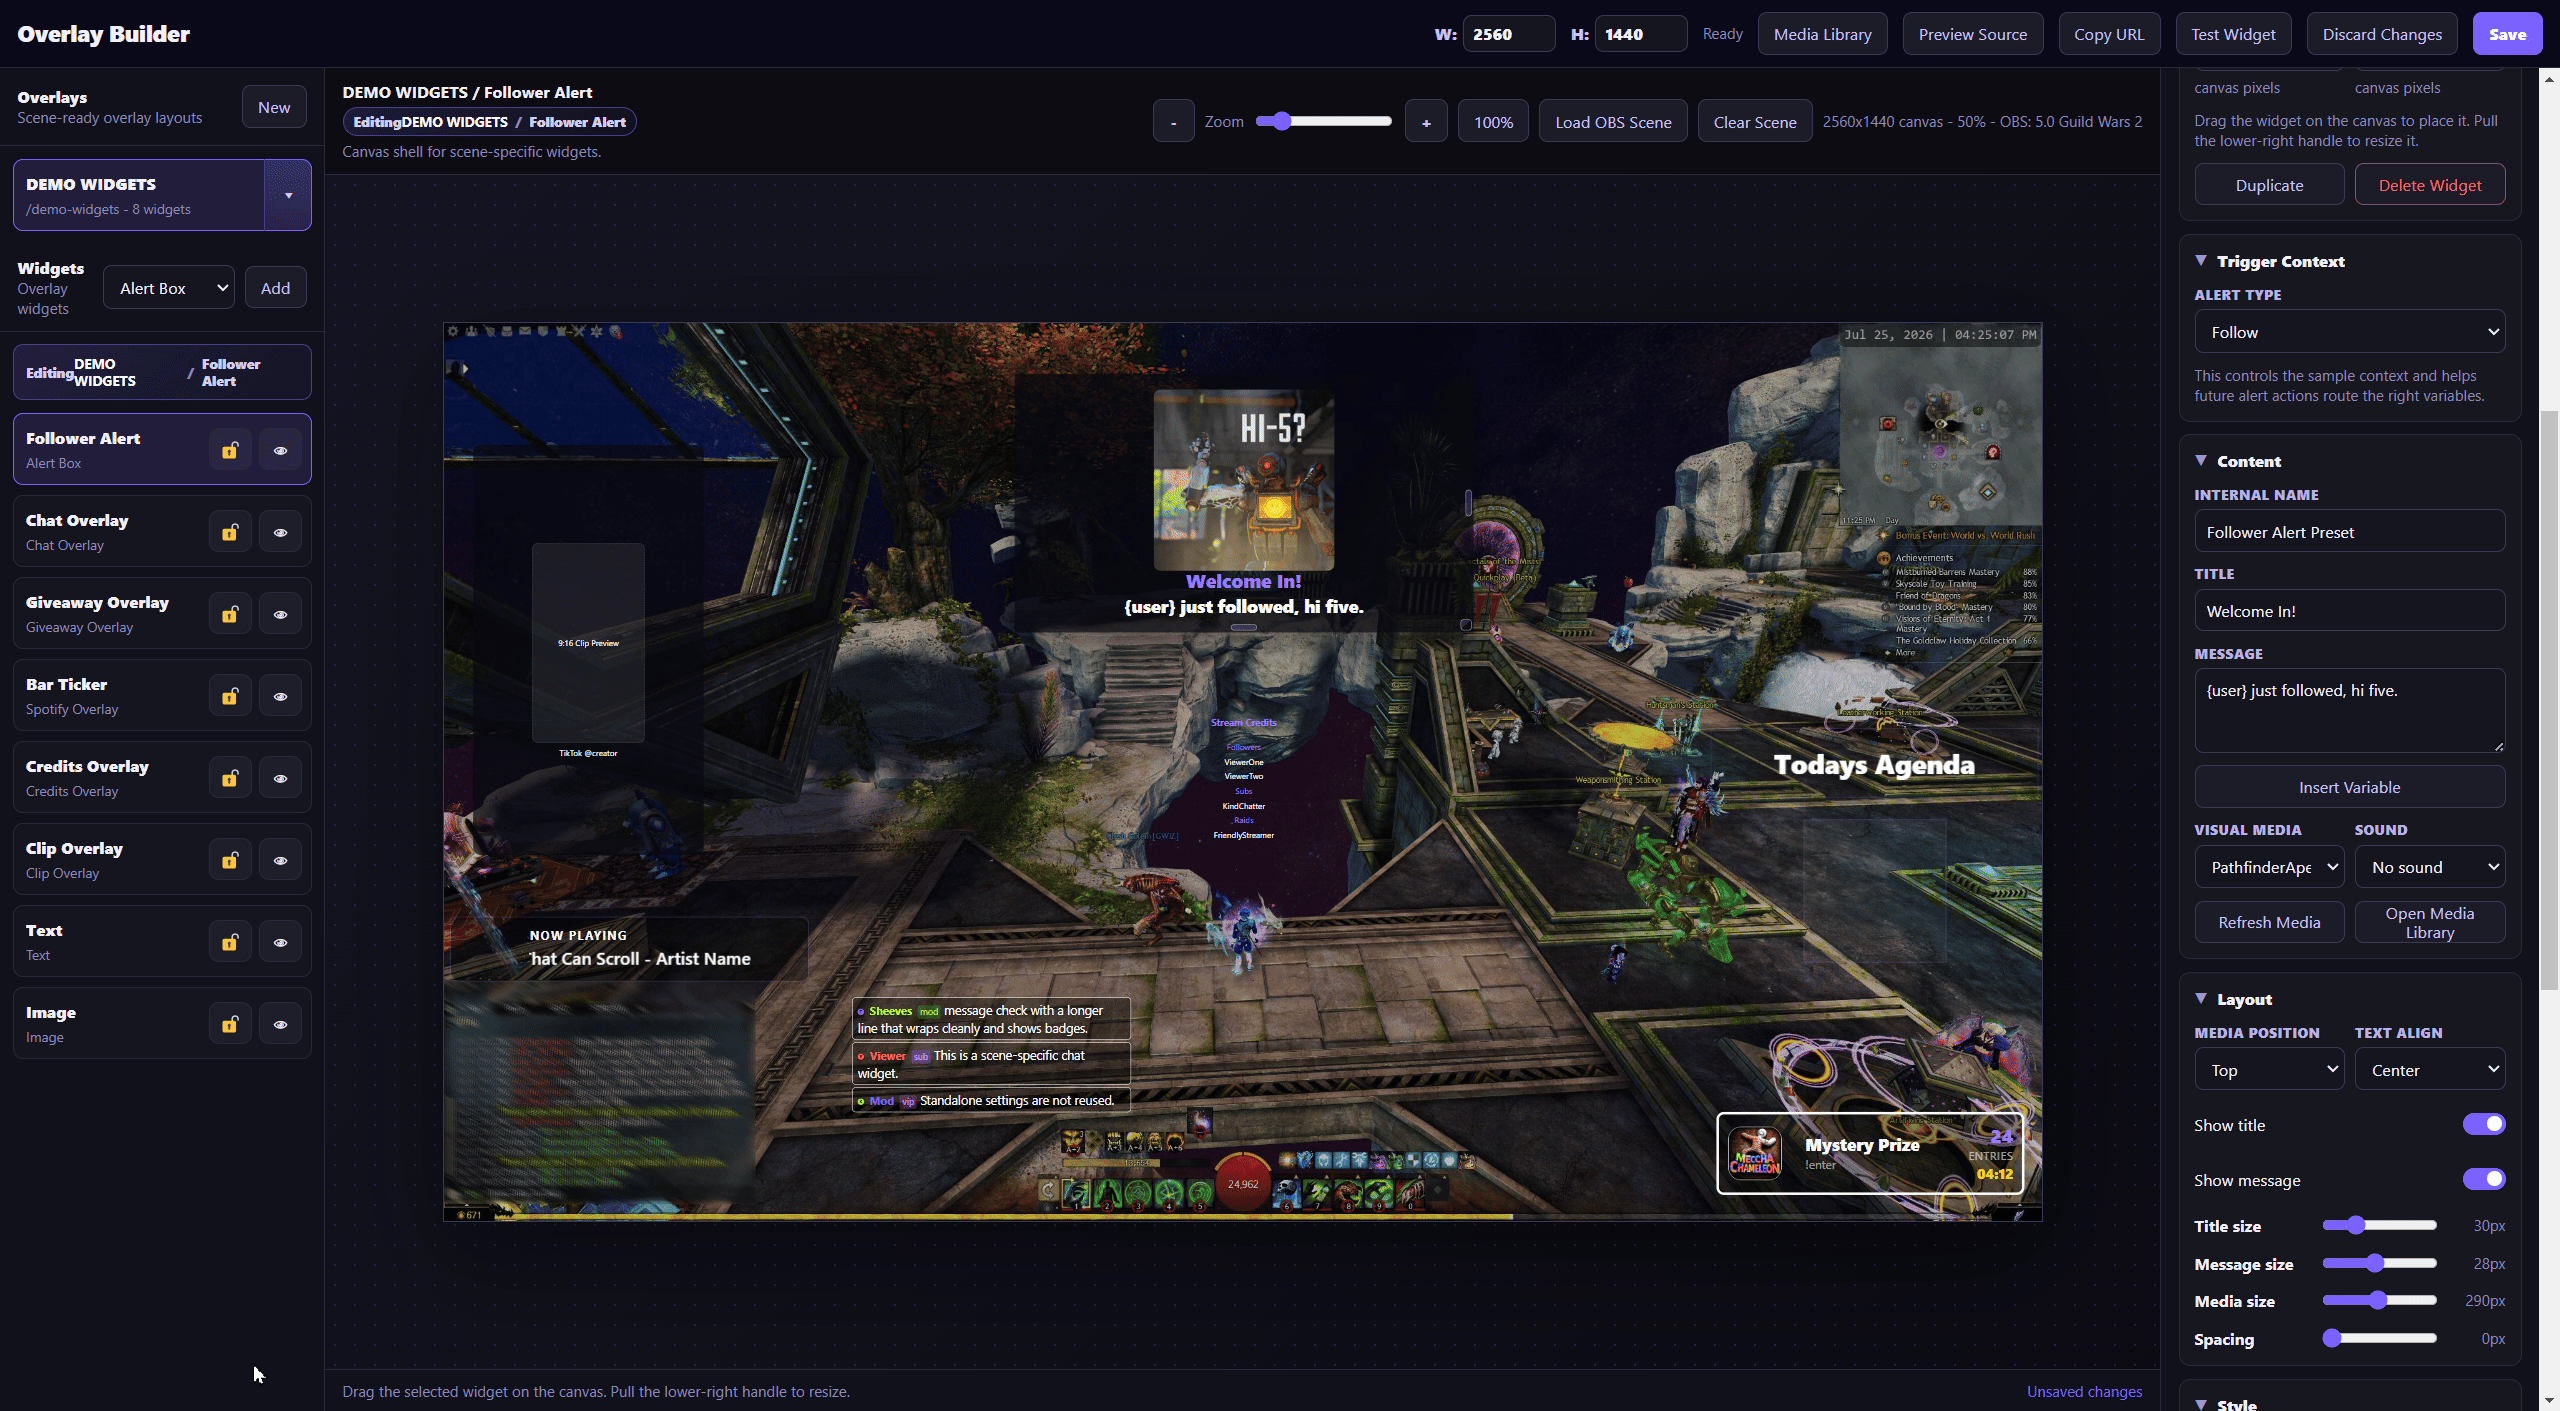The height and width of the screenshot is (1411, 2560).
Task: Click Discard Changes
Action: [2382, 34]
